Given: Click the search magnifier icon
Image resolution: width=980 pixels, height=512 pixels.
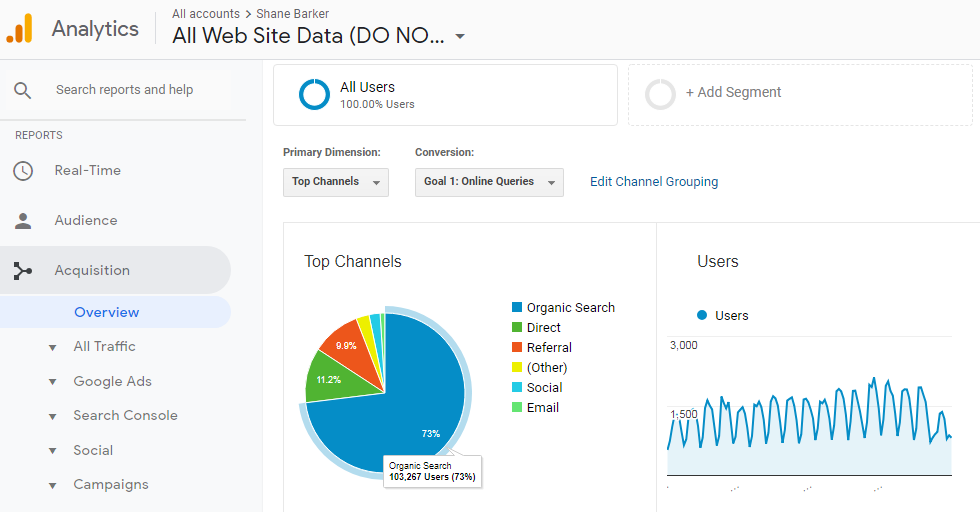Looking at the screenshot, I should (22, 90).
